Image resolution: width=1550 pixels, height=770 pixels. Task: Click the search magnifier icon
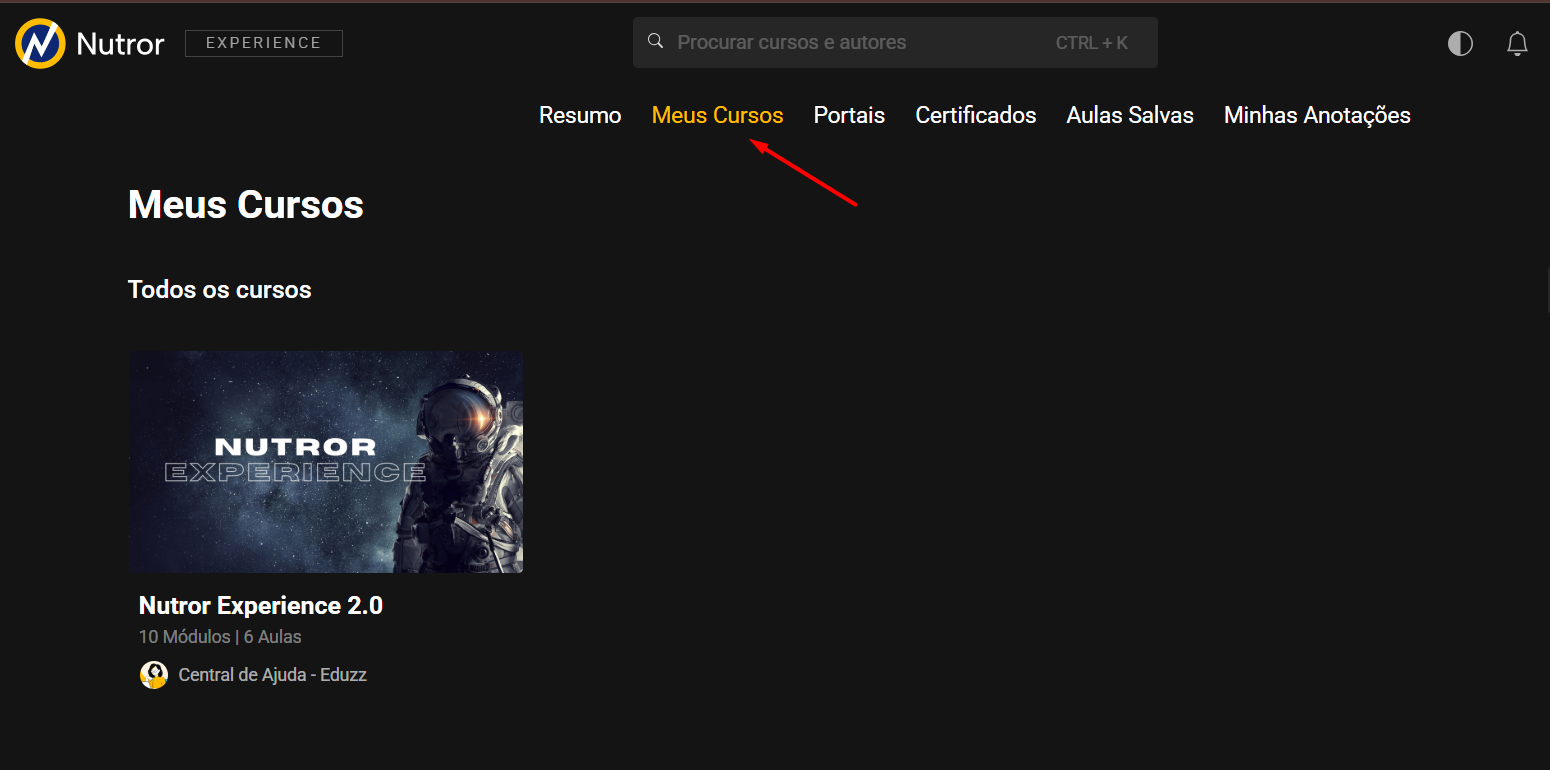point(656,42)
